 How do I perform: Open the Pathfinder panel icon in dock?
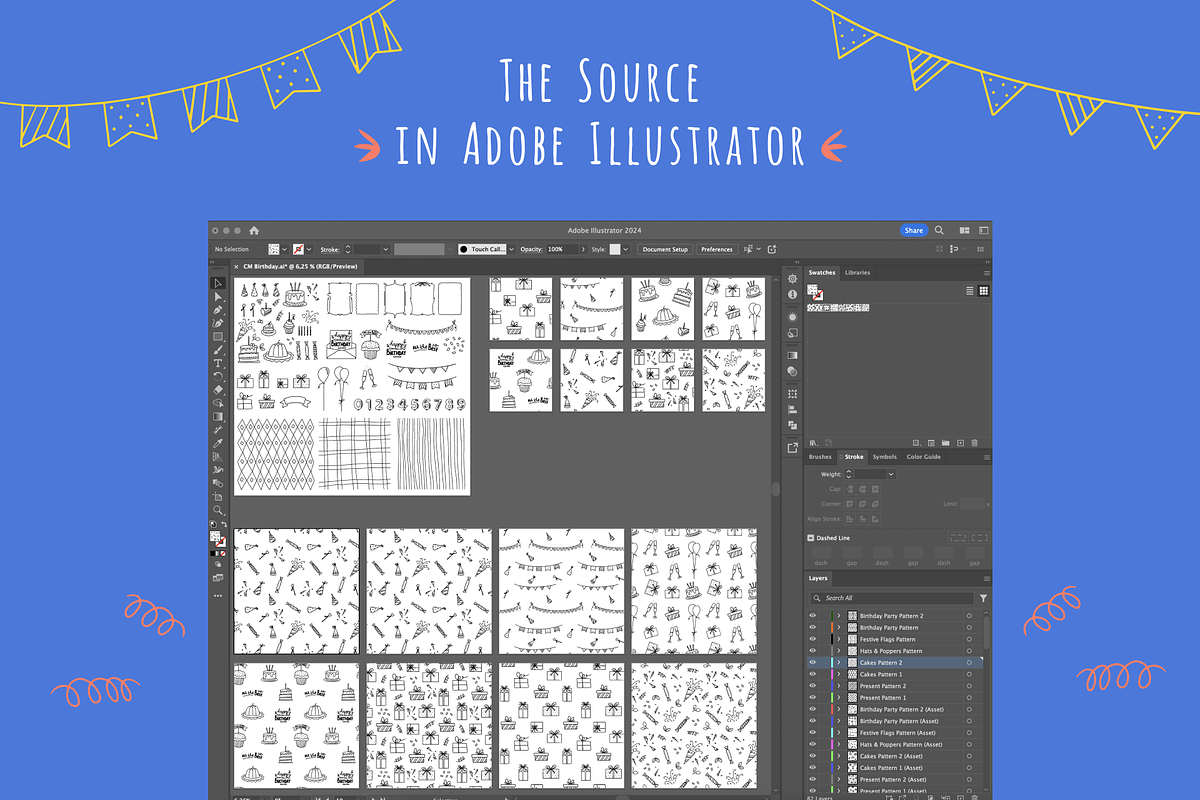coord(793,425)
